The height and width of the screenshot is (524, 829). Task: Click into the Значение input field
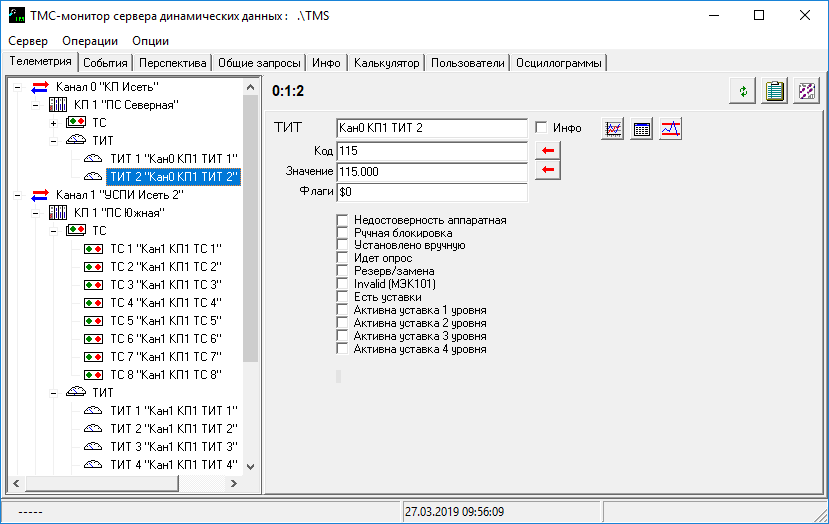431,172
